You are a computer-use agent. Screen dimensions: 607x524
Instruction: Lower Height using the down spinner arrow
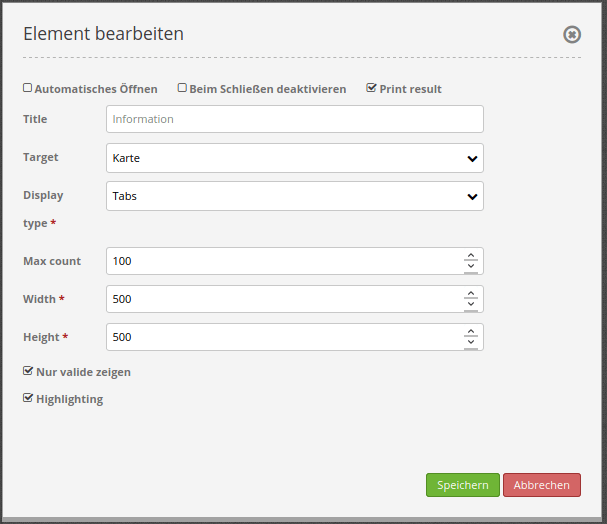tap(471, 343)
